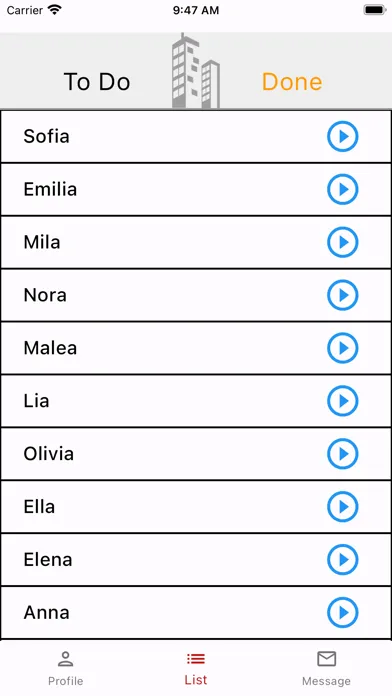The image size is (392, 696).
Task: Tap the play icon next to Sofia
Action: 342,136
